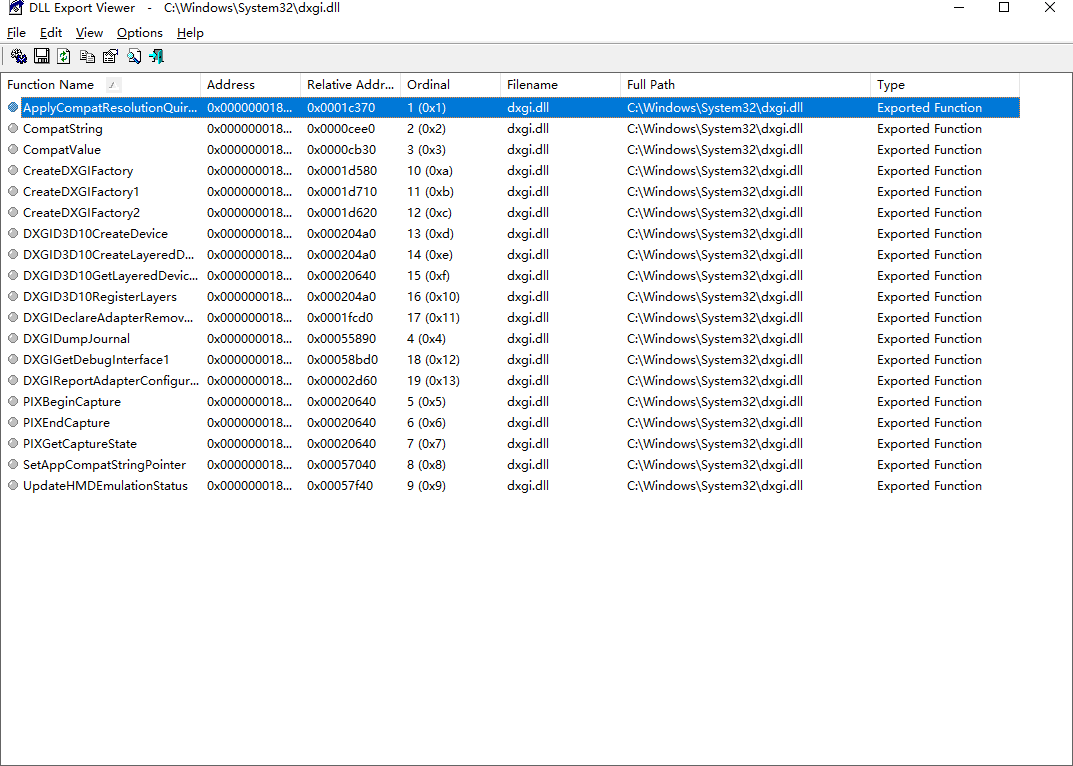Select the DXGID3D10GetLayeredDevic... function name

[x=110, y=275]
